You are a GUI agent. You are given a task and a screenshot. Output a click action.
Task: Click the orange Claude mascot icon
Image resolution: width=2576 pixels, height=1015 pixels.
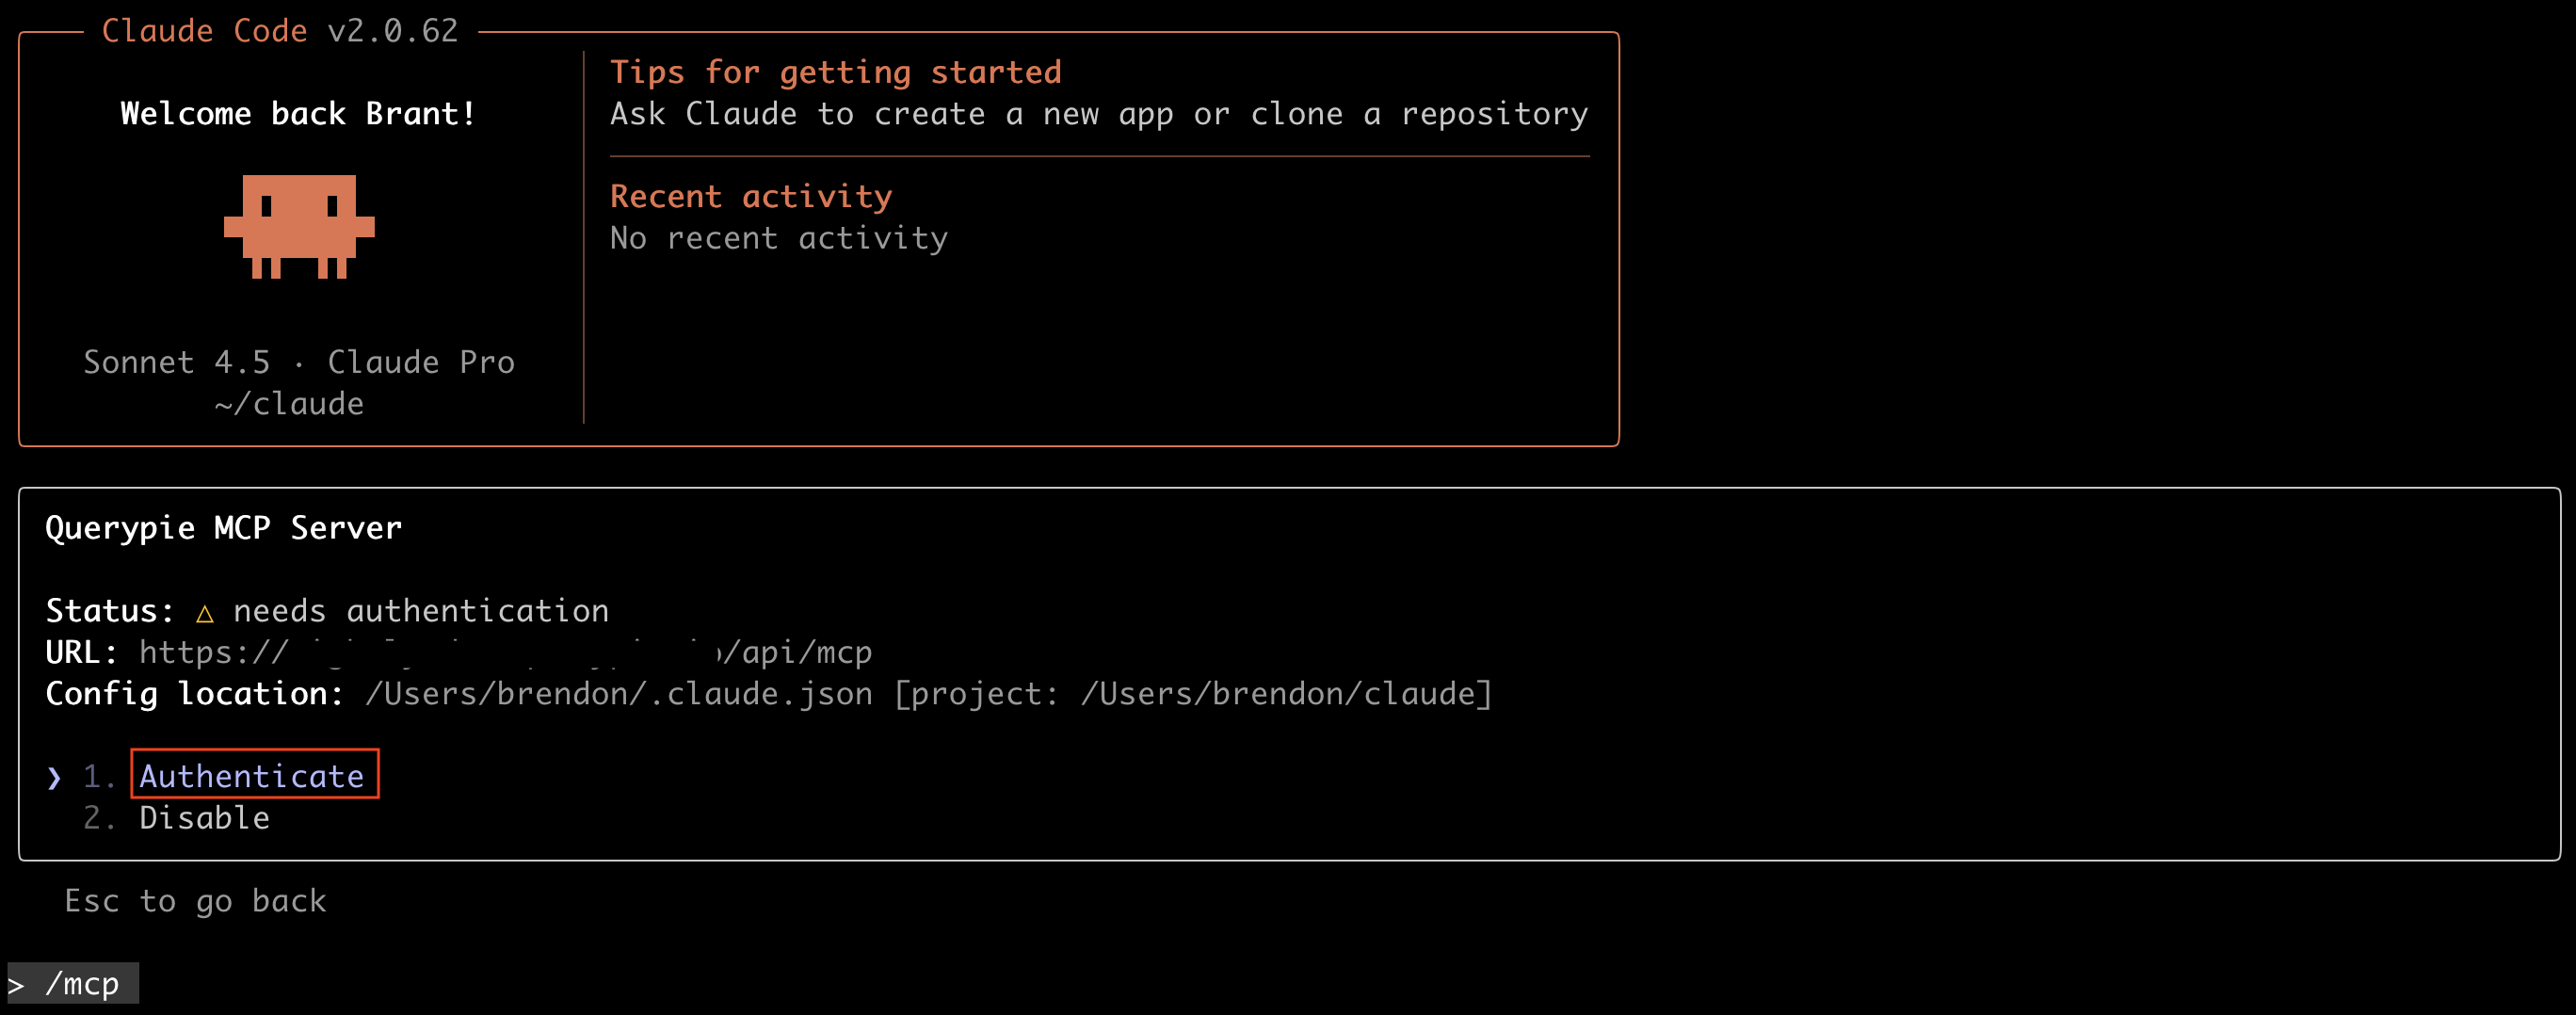pyautogui.click(x=298, y=226)
